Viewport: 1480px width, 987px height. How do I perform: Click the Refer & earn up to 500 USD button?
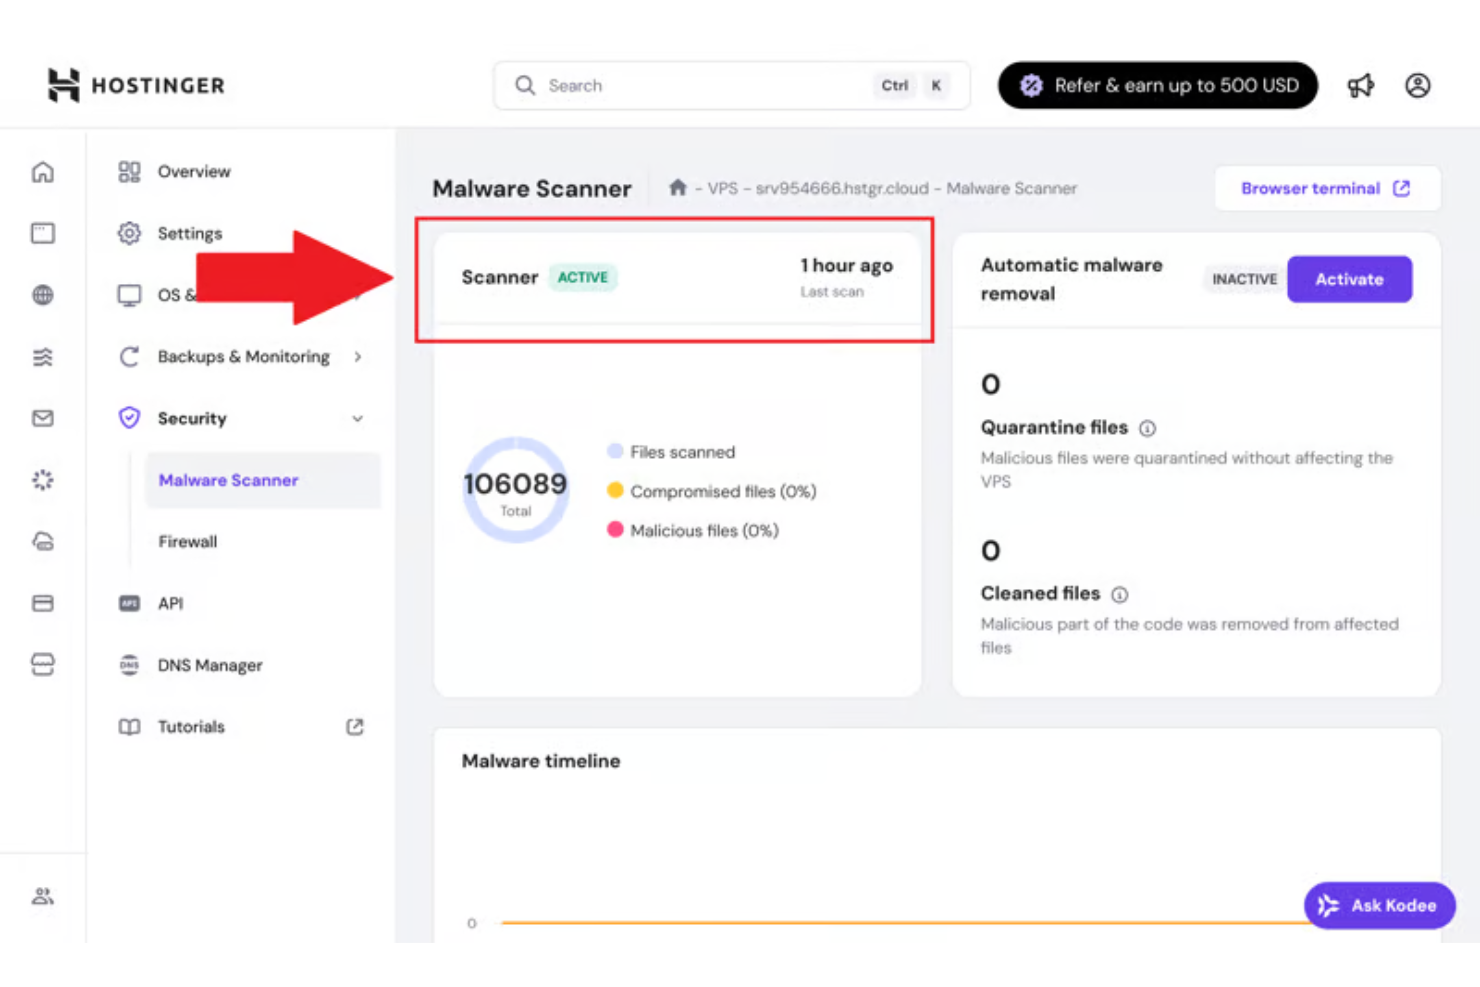pos(1157,86)
